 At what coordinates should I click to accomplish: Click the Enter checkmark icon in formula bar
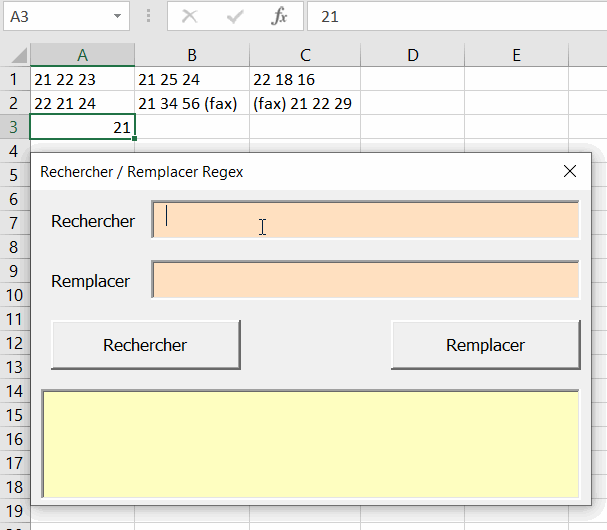point(235,17)
